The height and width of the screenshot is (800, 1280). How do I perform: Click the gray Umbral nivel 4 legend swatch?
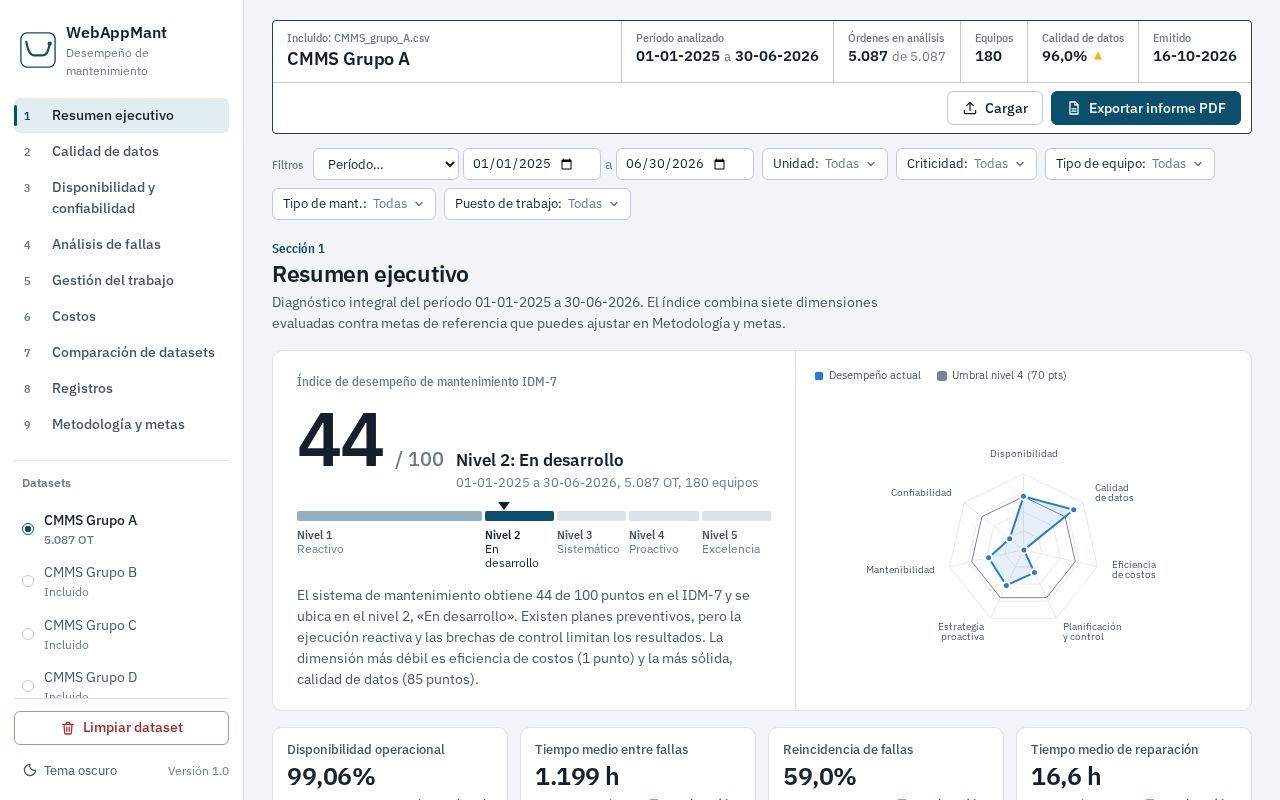click(942, 376)
